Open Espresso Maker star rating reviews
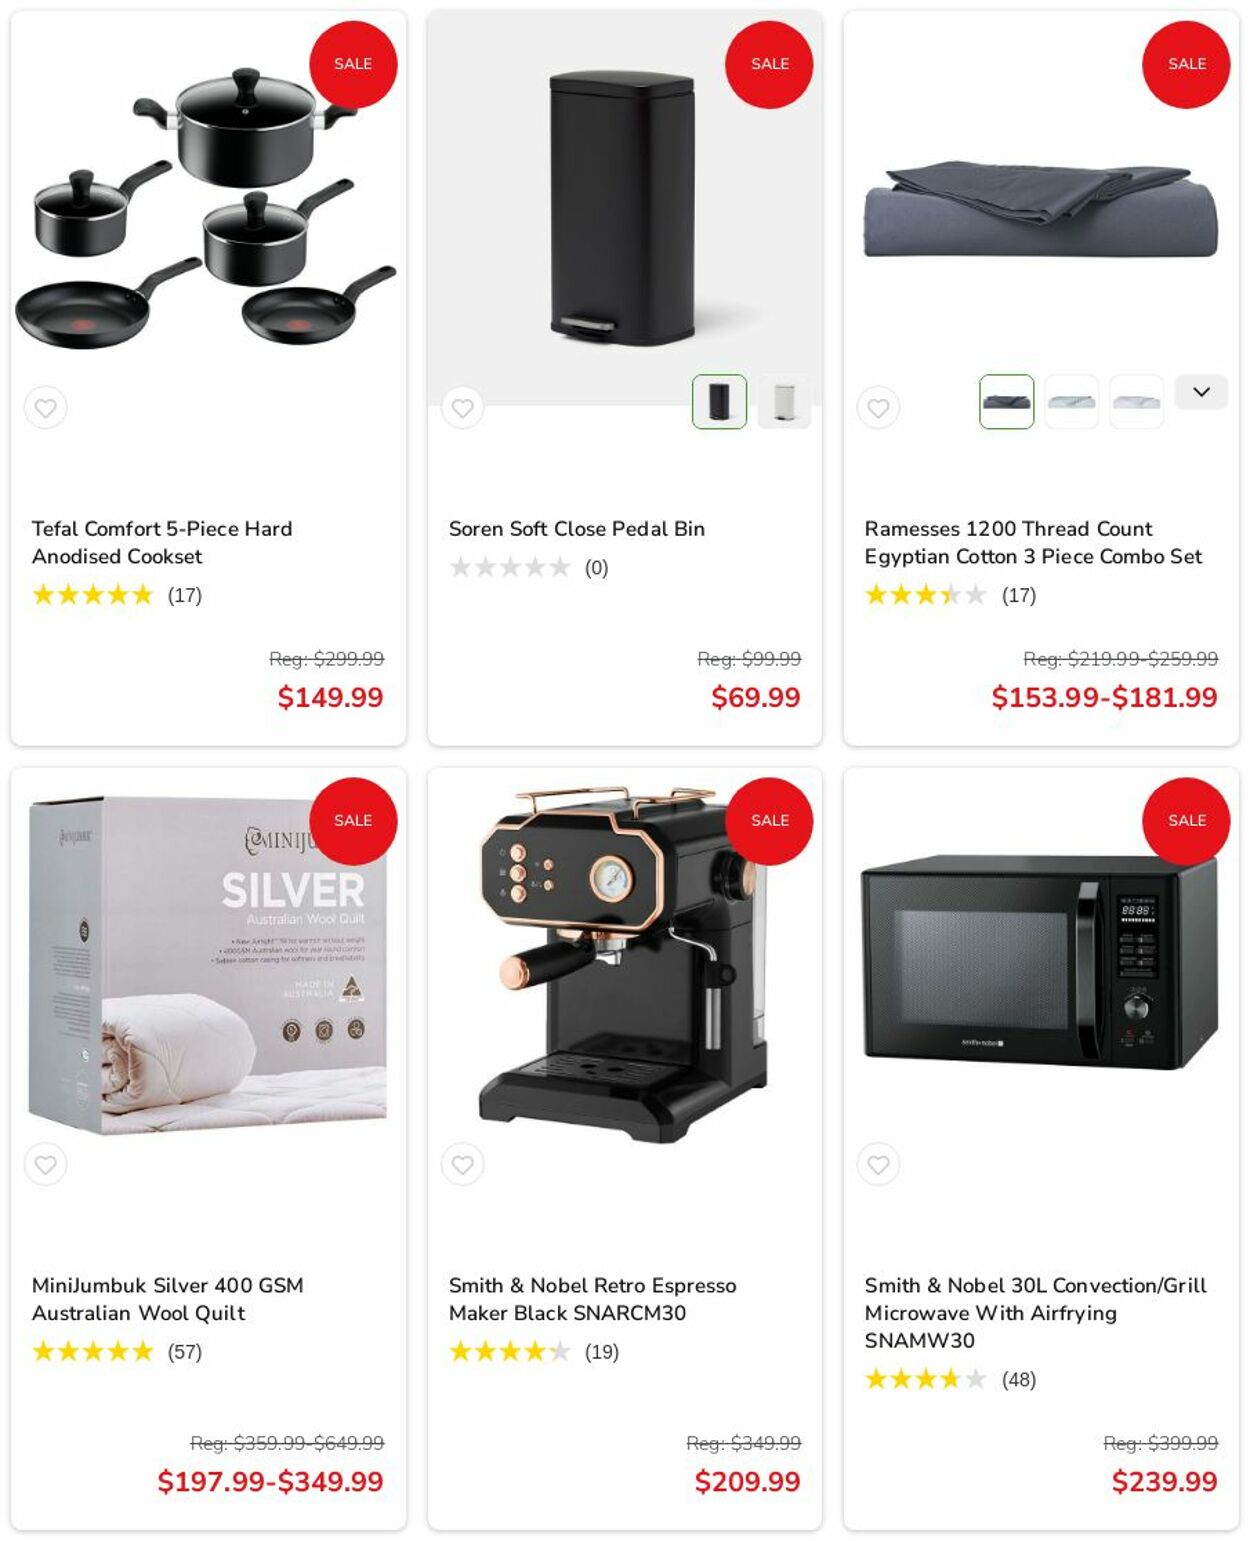This screenshot has height=1541, width=1250. click(534, 1352)
